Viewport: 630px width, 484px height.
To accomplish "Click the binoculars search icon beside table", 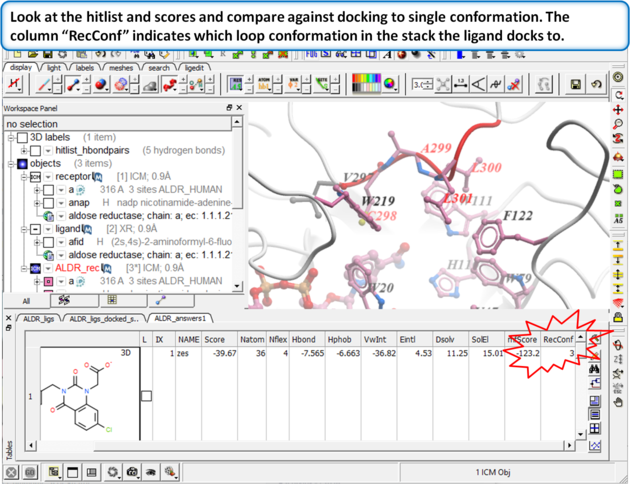I will (594, 369).
